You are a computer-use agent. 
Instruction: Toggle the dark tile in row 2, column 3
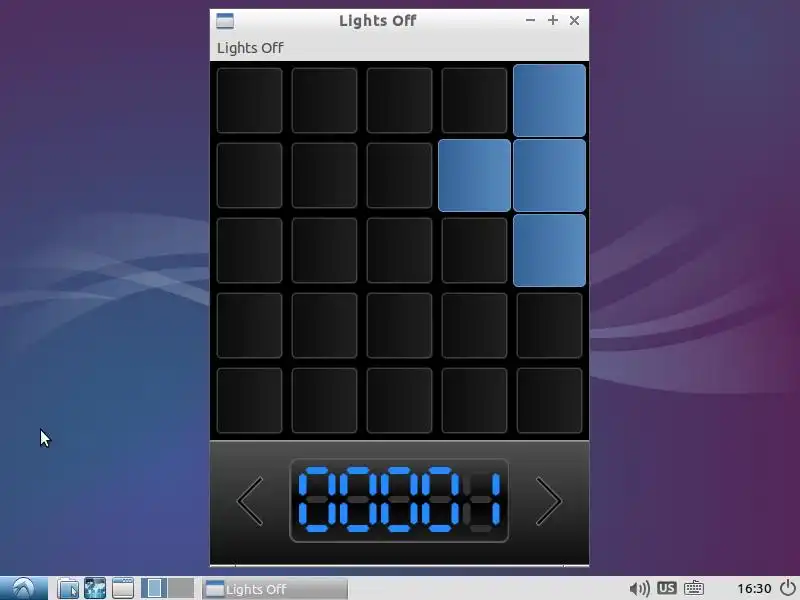[x=399, y=176]
